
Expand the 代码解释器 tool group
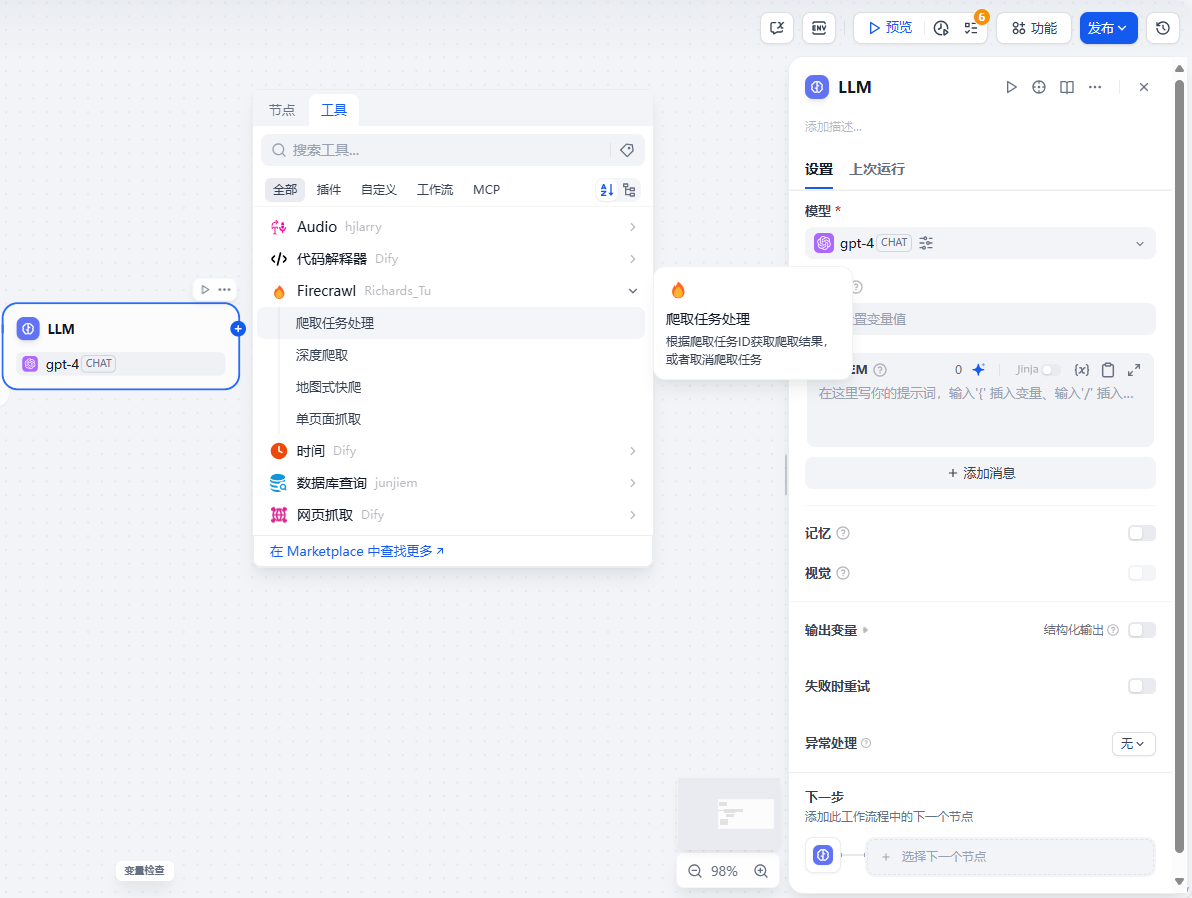[x=453, y=259]
